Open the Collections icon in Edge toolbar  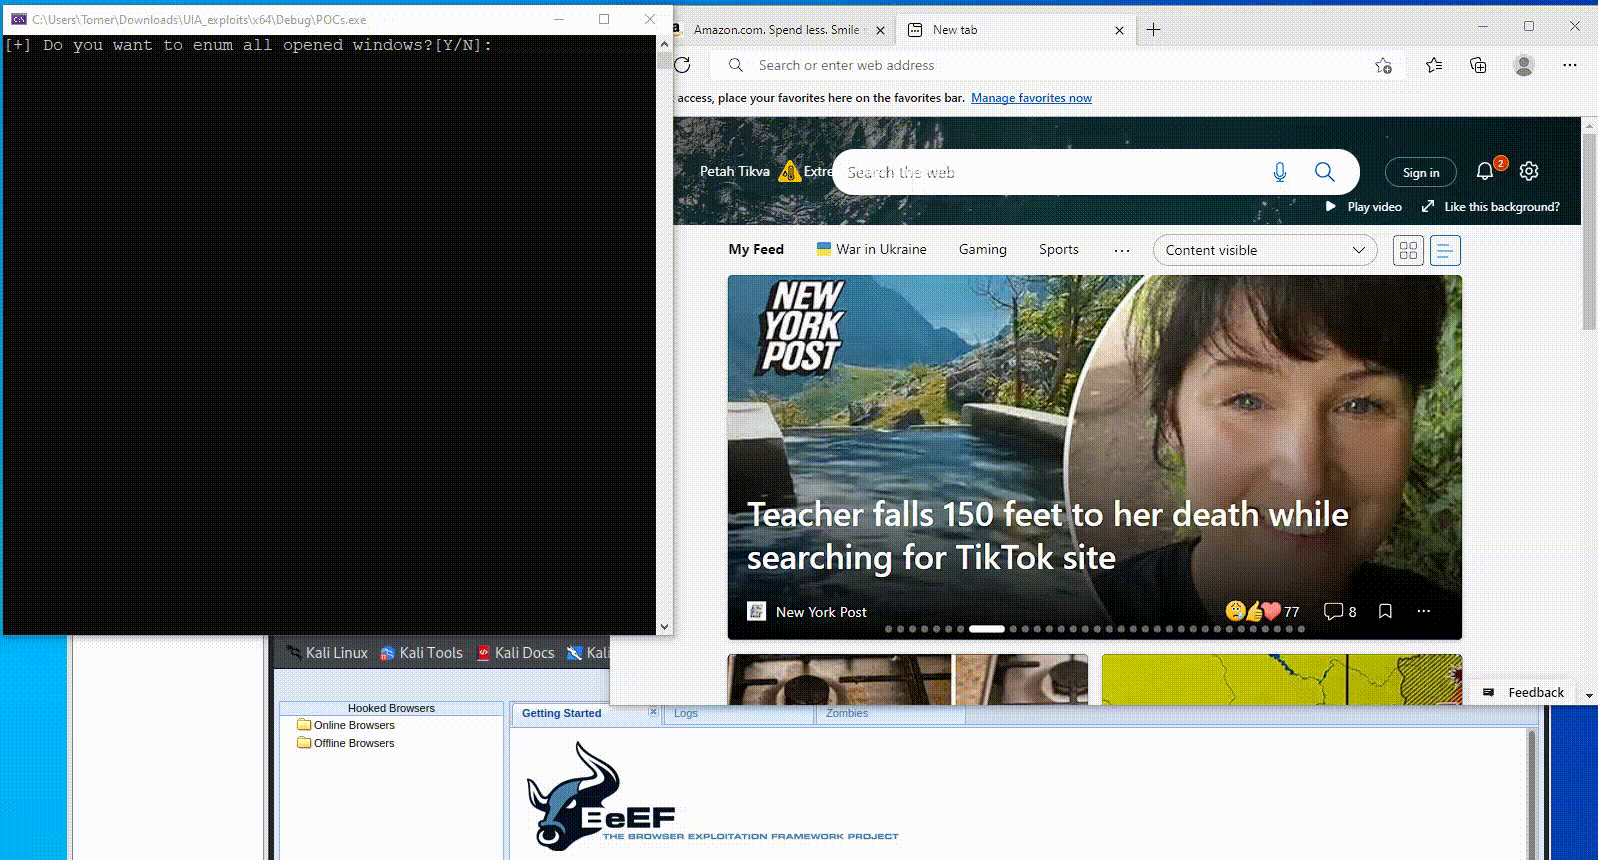point(1478,65)
